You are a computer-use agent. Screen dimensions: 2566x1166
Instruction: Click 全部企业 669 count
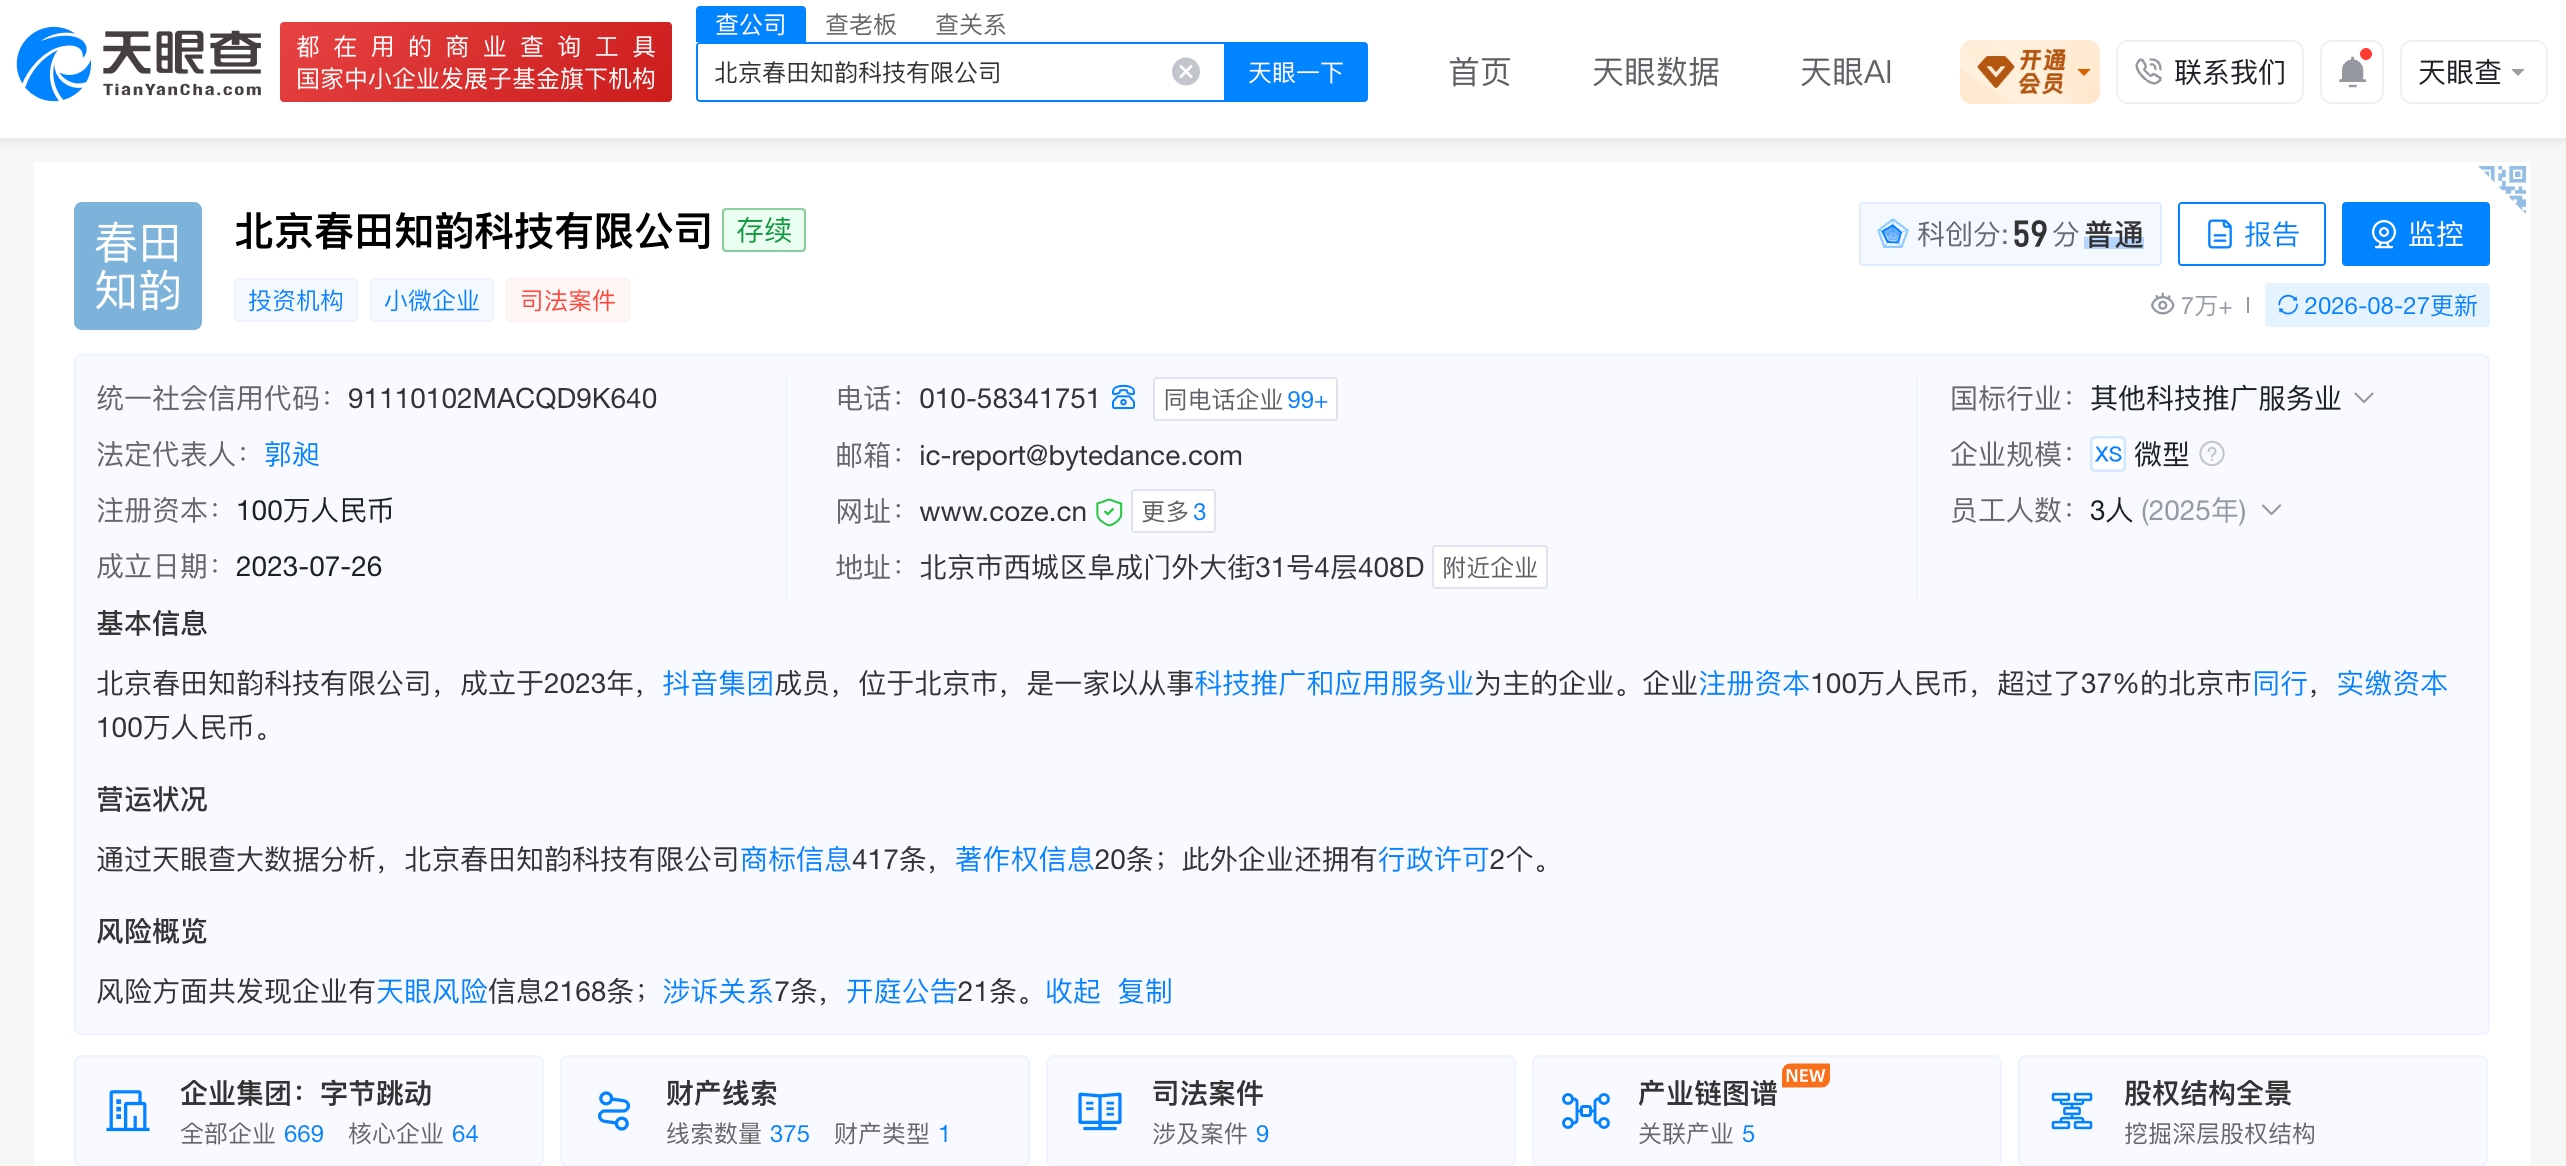252,1133
